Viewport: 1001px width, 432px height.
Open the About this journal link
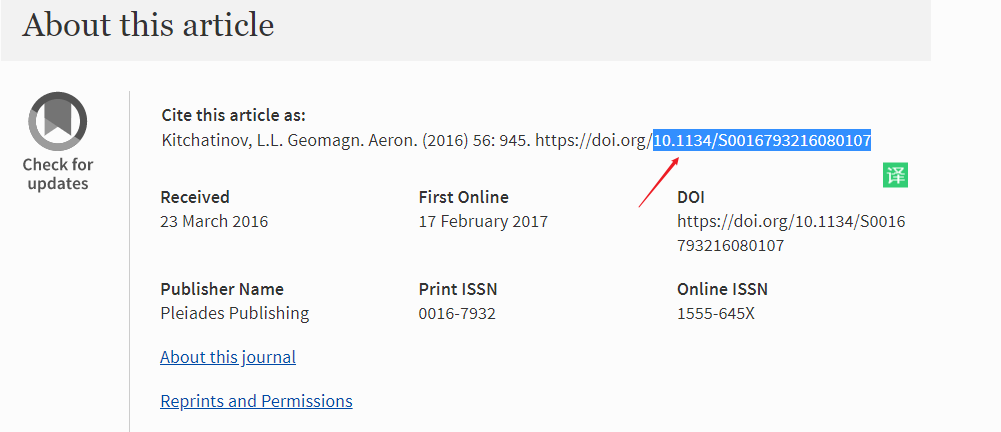[x=228, y=357]
